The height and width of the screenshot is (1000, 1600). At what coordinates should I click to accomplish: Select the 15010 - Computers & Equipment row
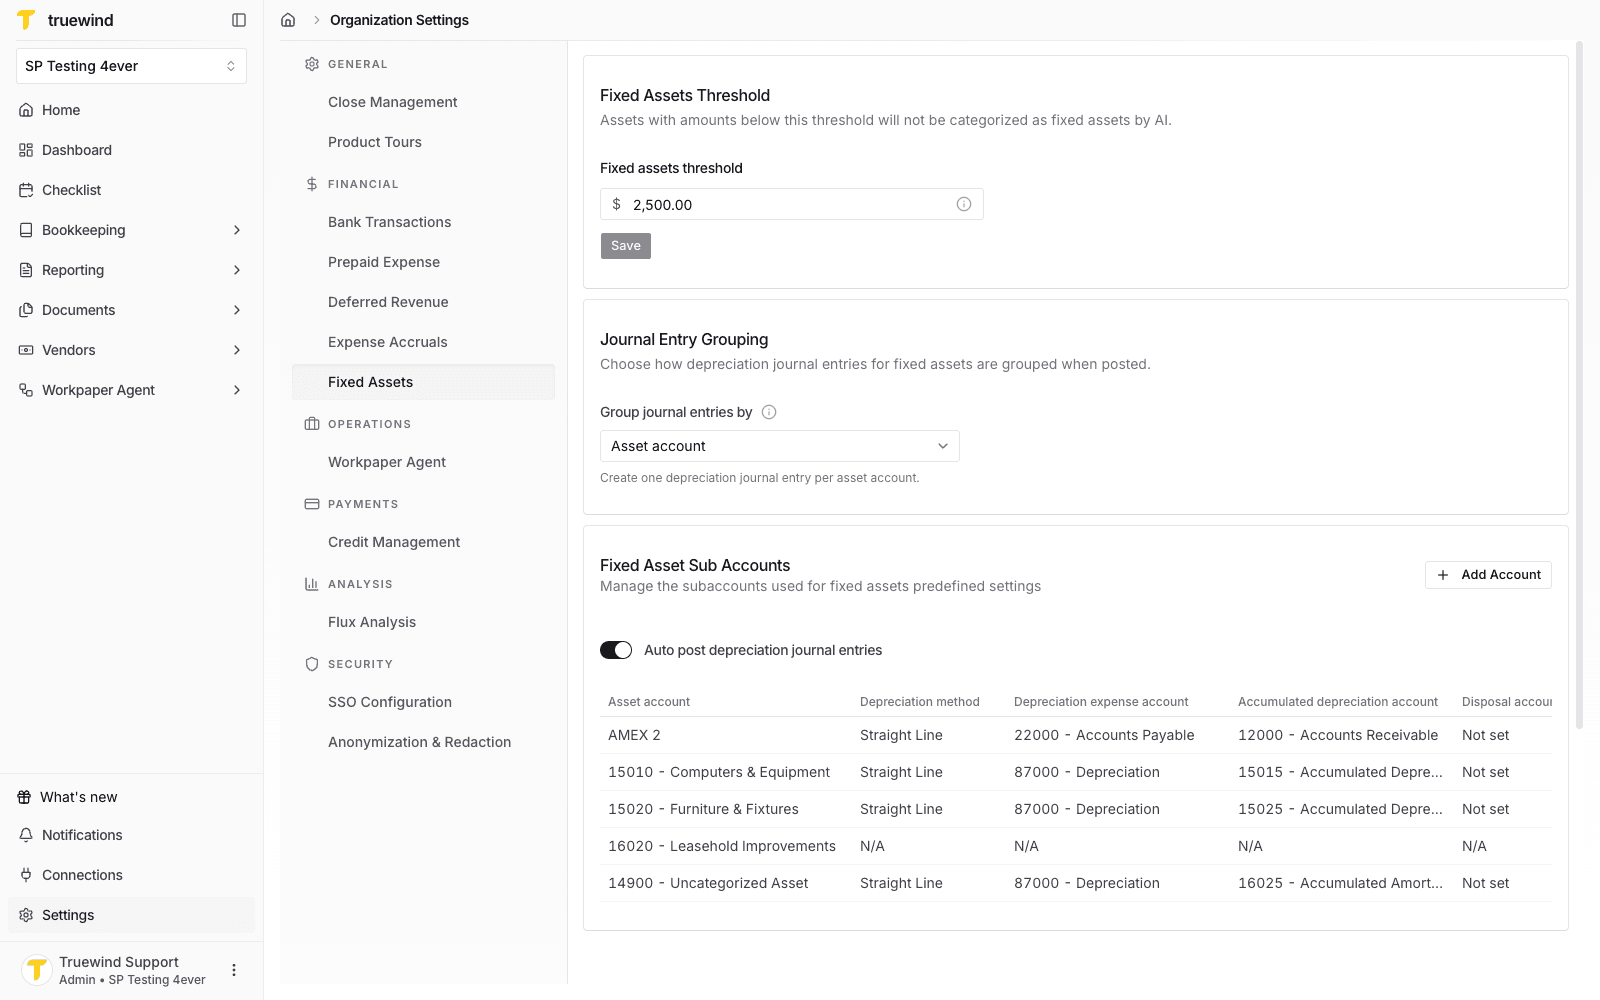1076,772
